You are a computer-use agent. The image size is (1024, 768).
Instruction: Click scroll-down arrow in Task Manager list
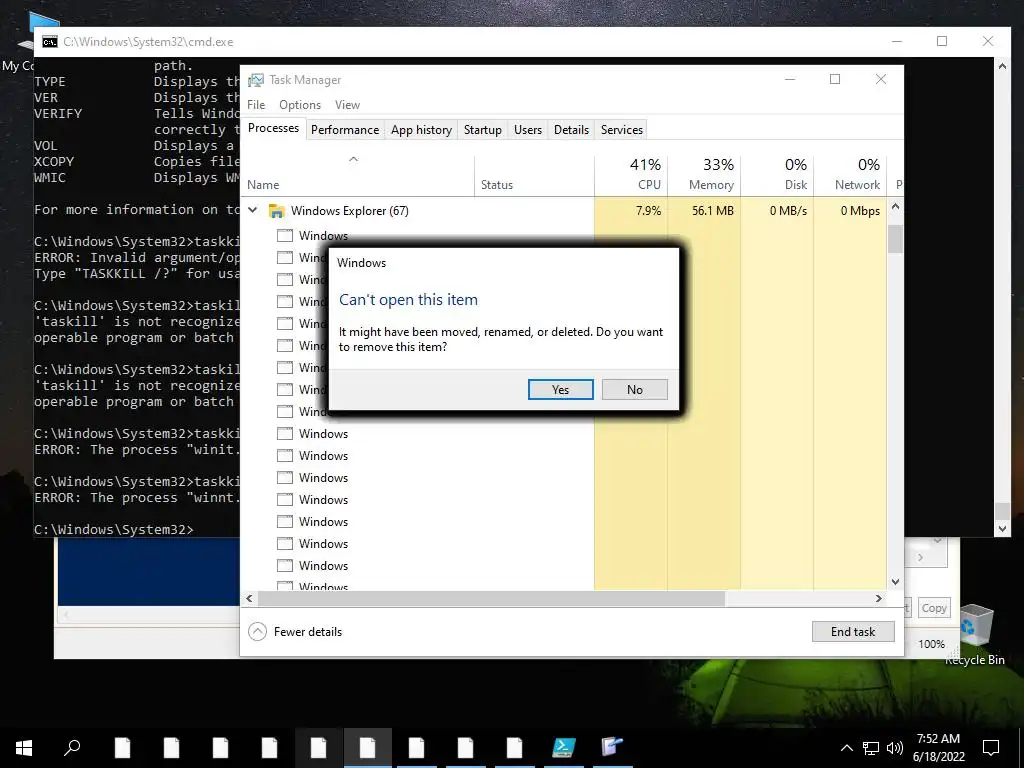(895, 581)
